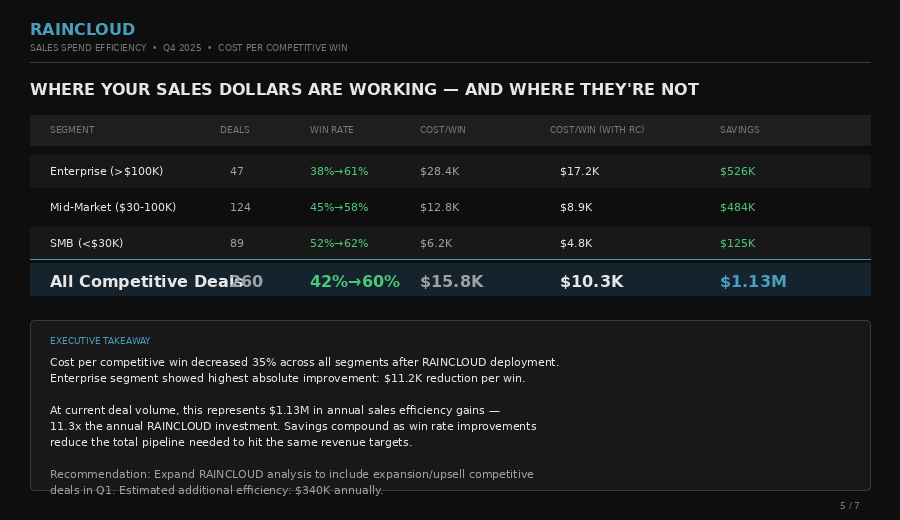Click the $17.2K cost with RC

[x=579, y=171]
